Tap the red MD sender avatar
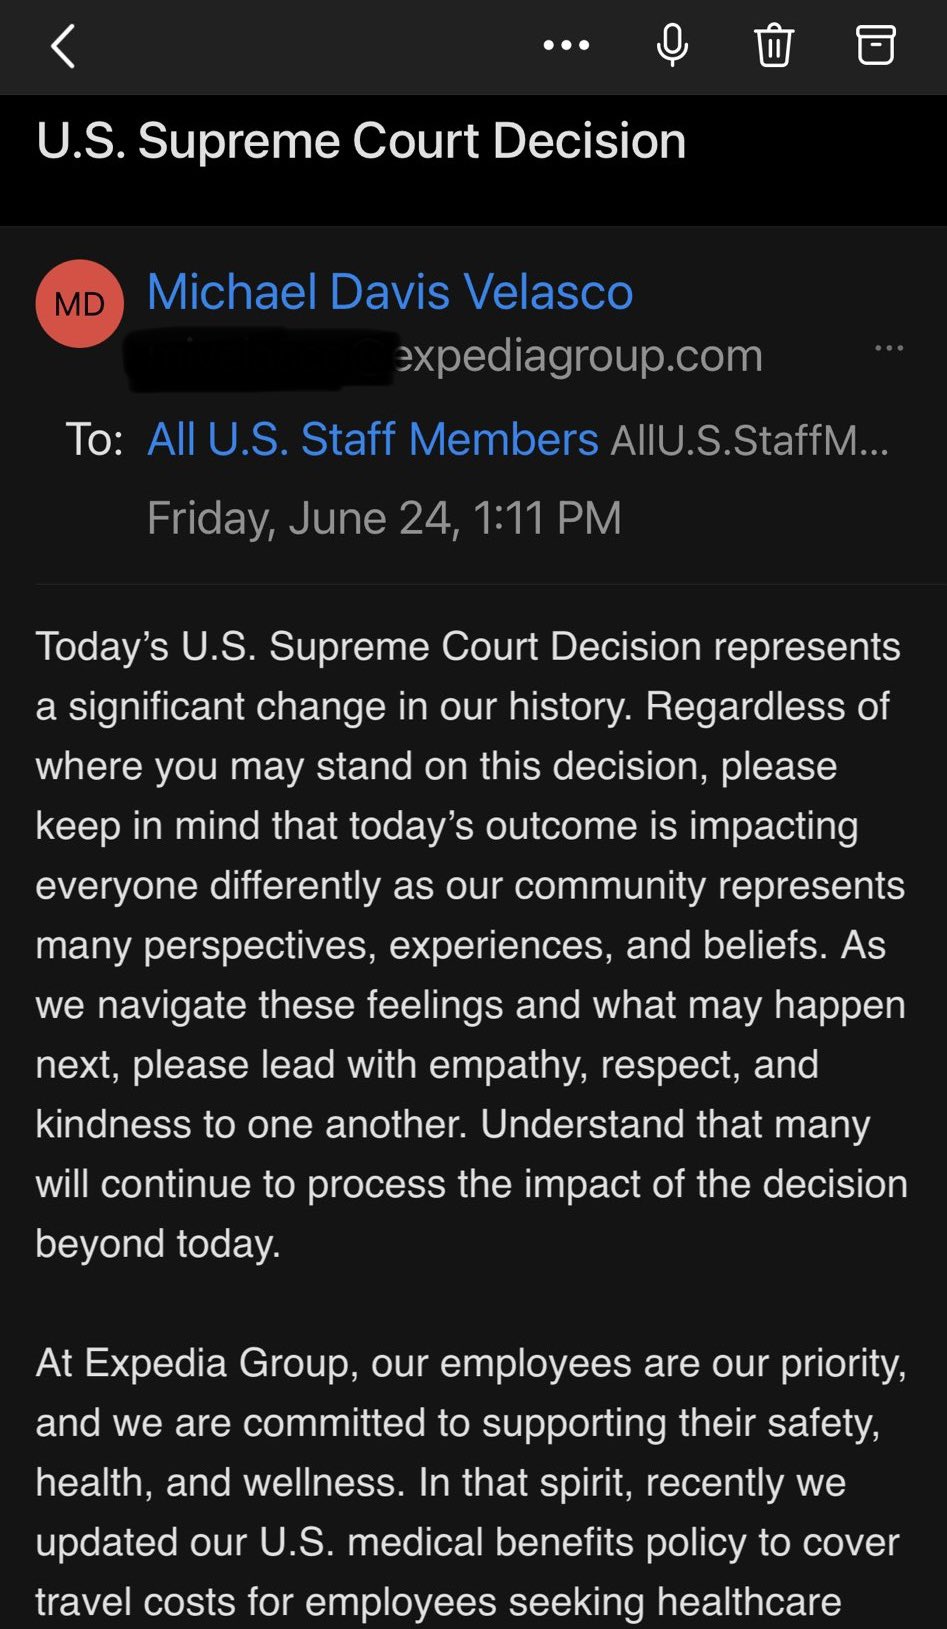This screenshot has width=947, height=1629. pyautogui.click(x=80, y=304)
